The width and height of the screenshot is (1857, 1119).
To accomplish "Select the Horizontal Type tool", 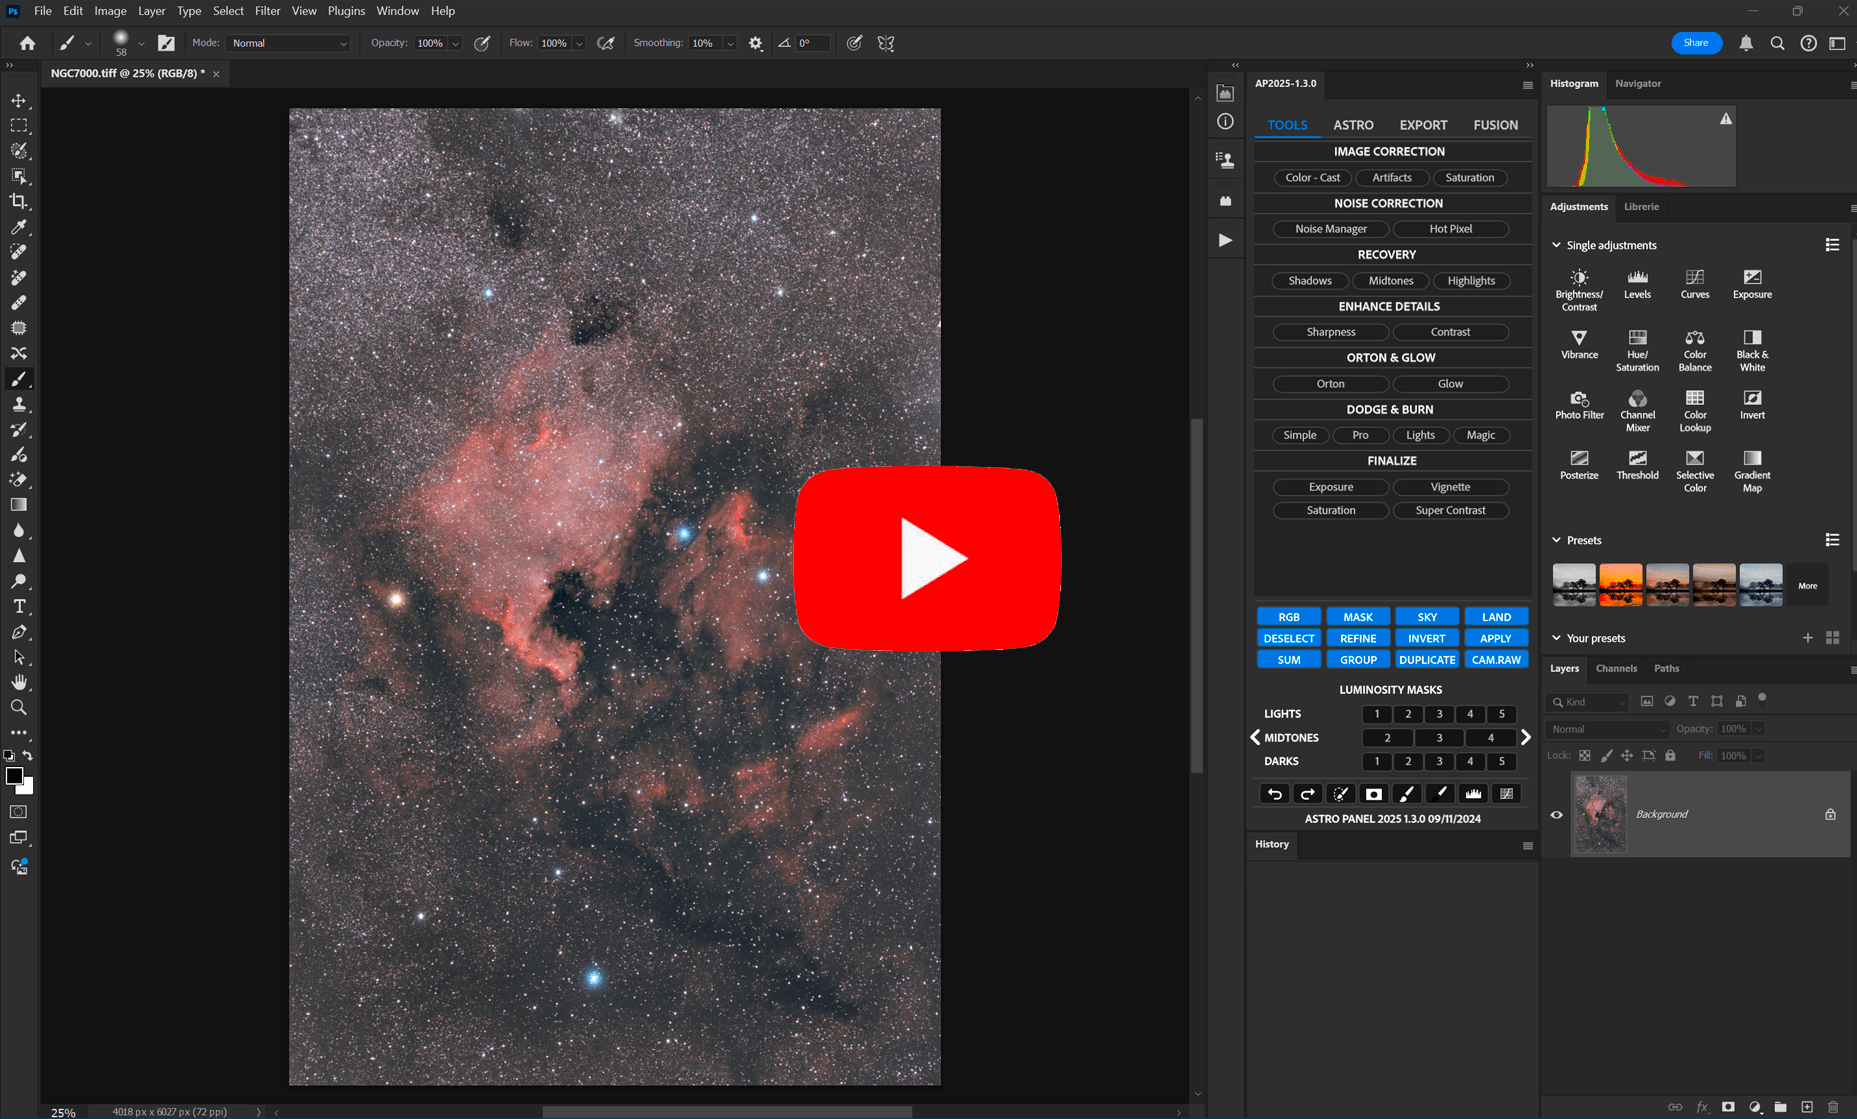I will (19, 607).
